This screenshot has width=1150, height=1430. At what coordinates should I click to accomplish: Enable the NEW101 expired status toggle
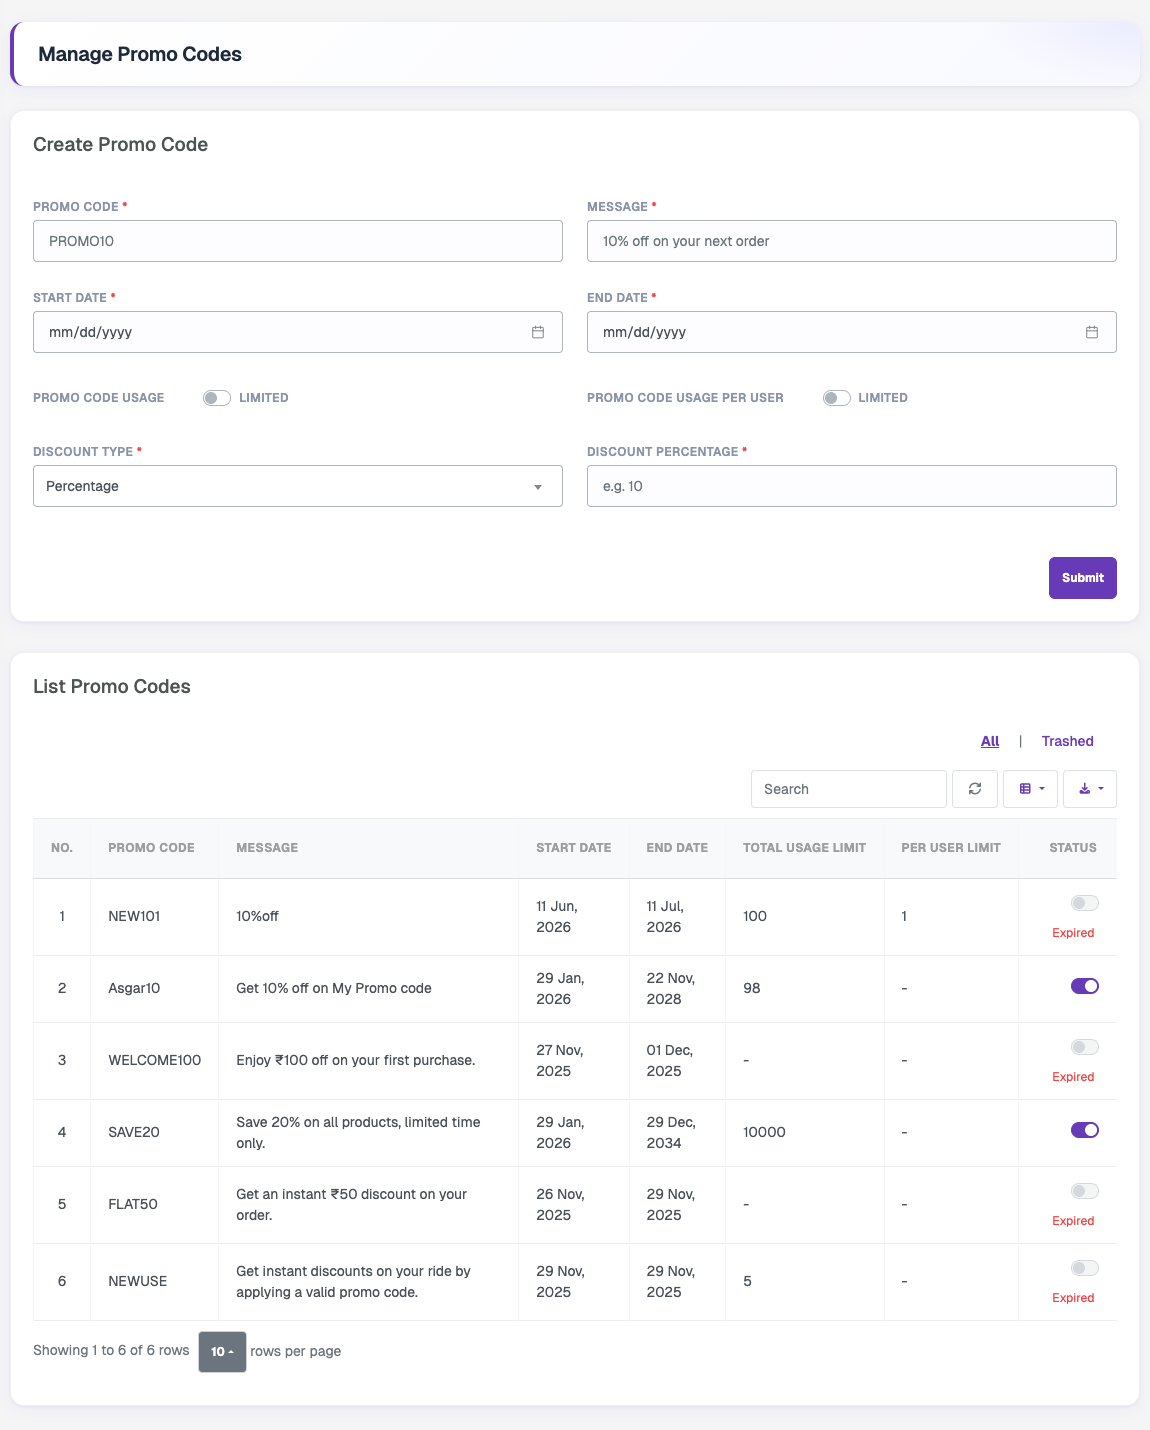[1085, 903]
